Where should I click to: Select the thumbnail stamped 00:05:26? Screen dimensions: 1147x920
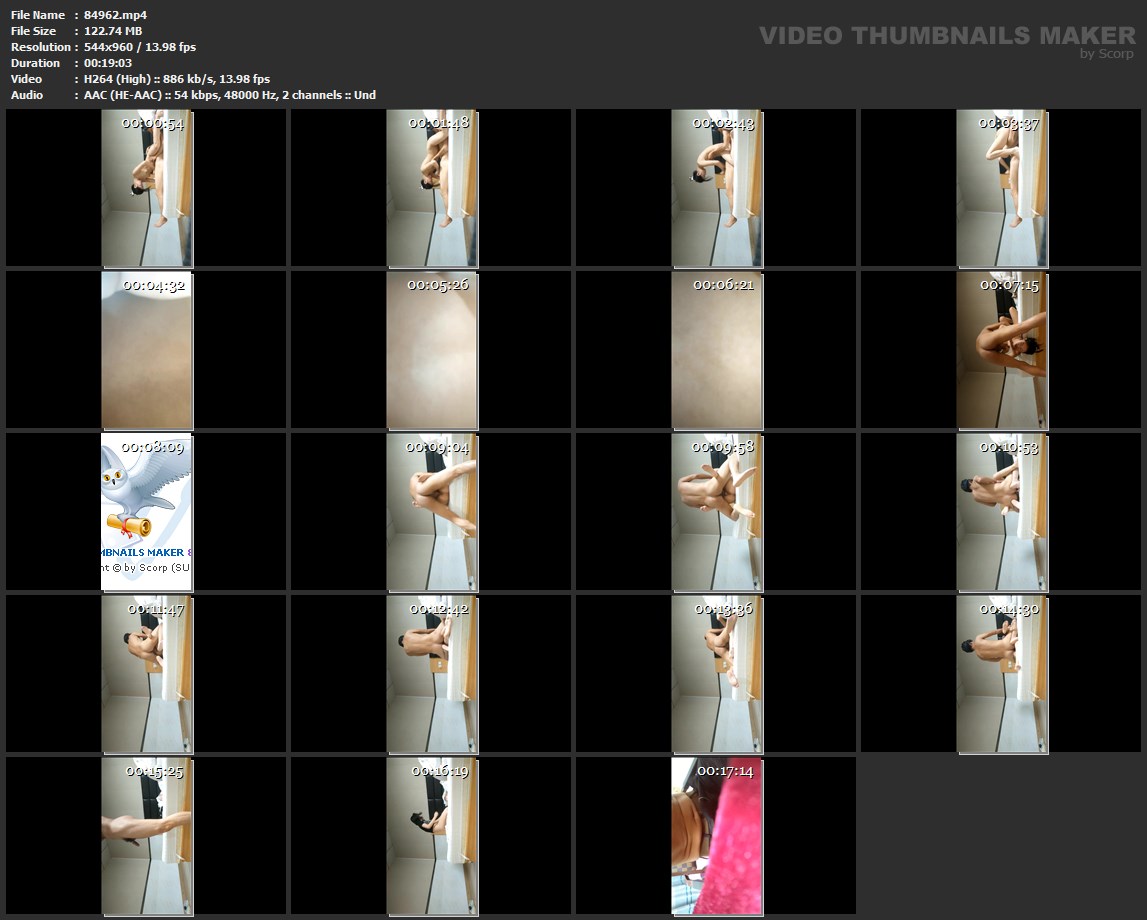tap(432, 350)
